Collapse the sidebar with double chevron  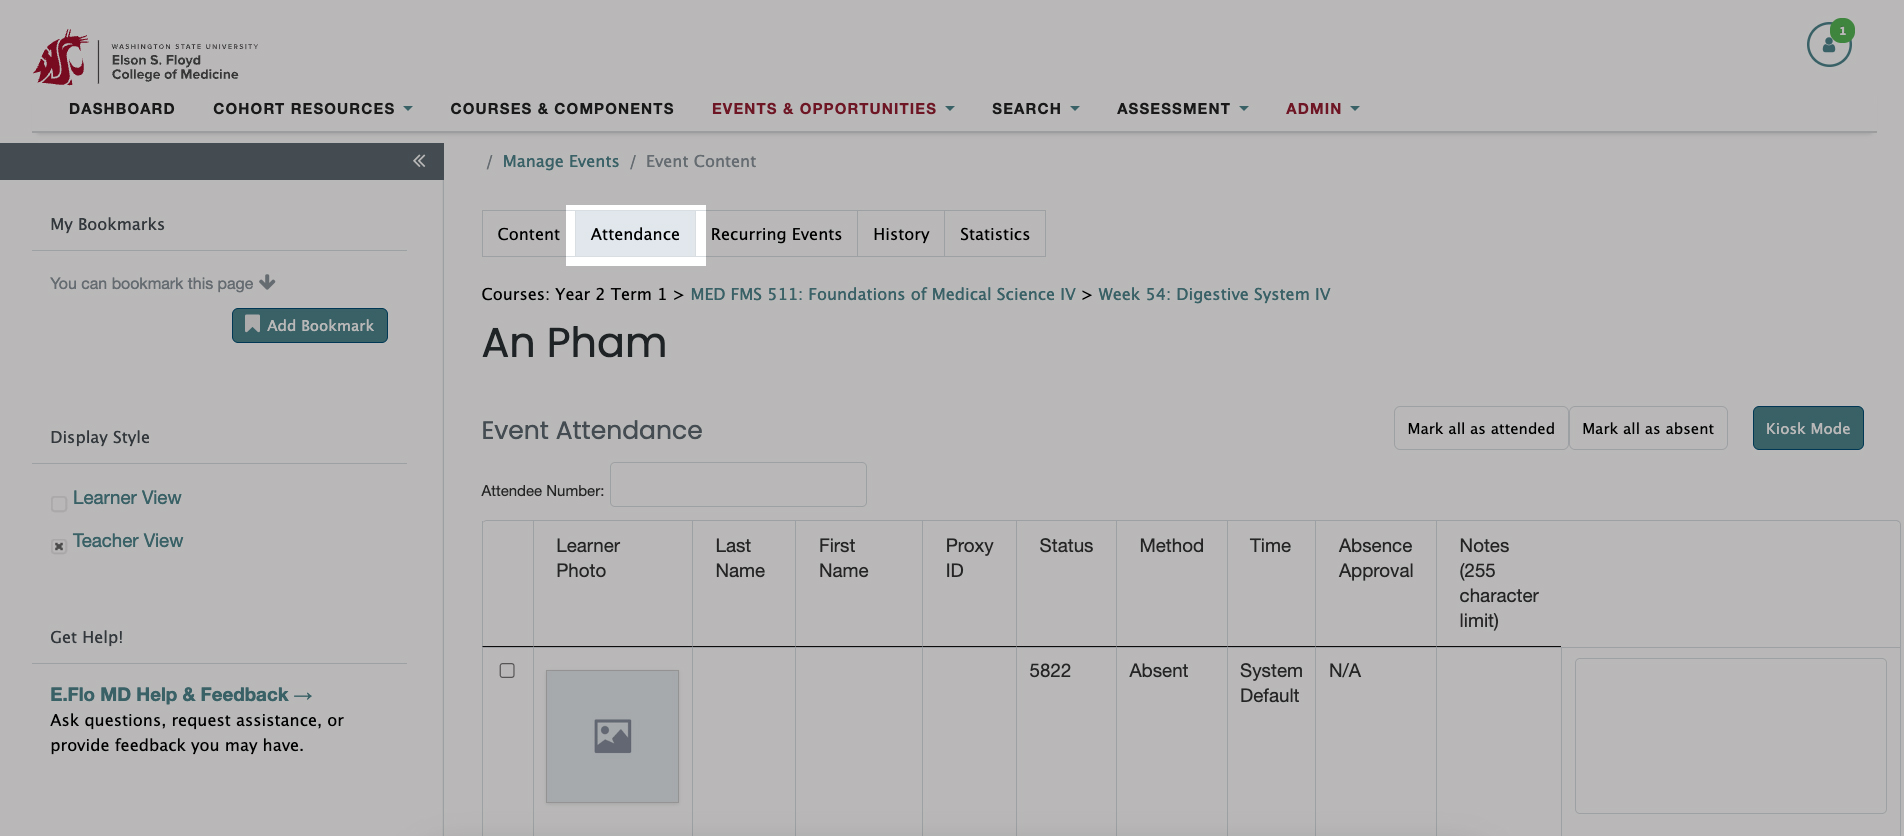point(419,161)
